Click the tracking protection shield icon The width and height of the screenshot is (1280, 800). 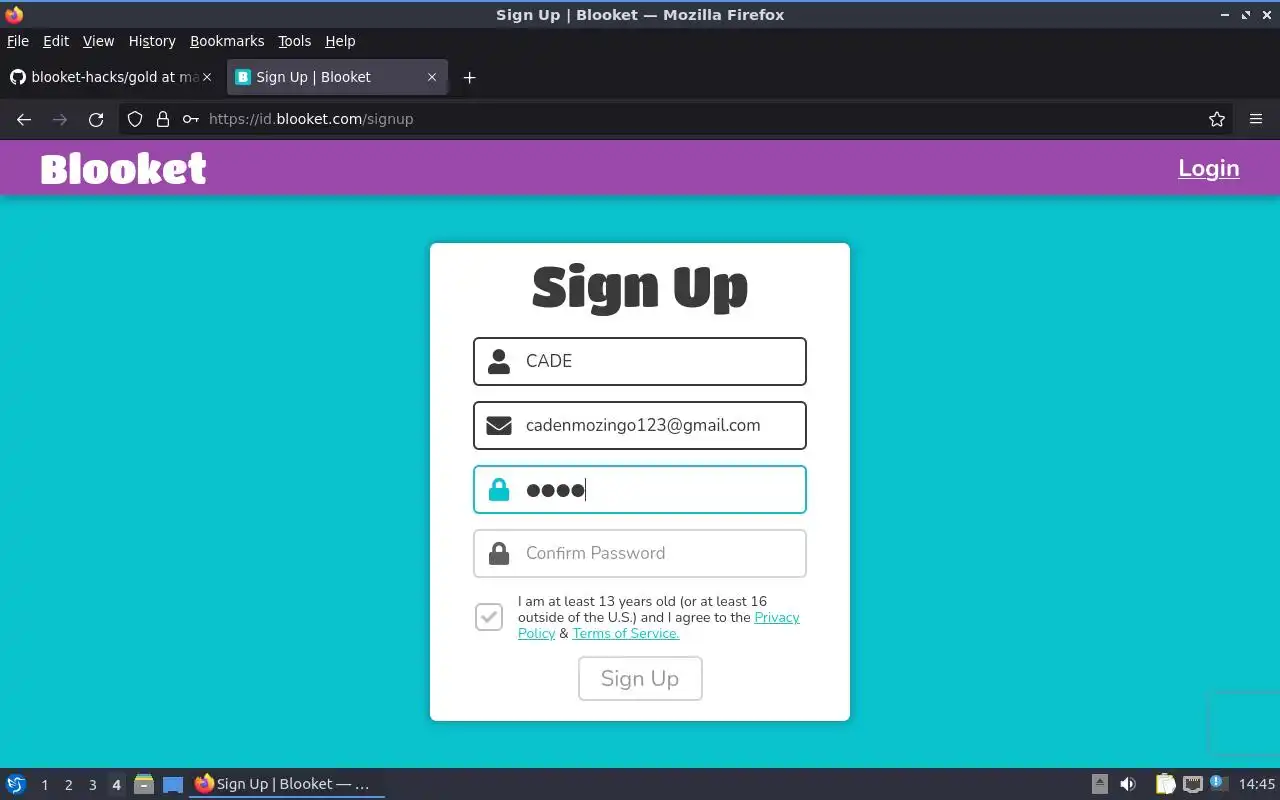tap(135, 119)
